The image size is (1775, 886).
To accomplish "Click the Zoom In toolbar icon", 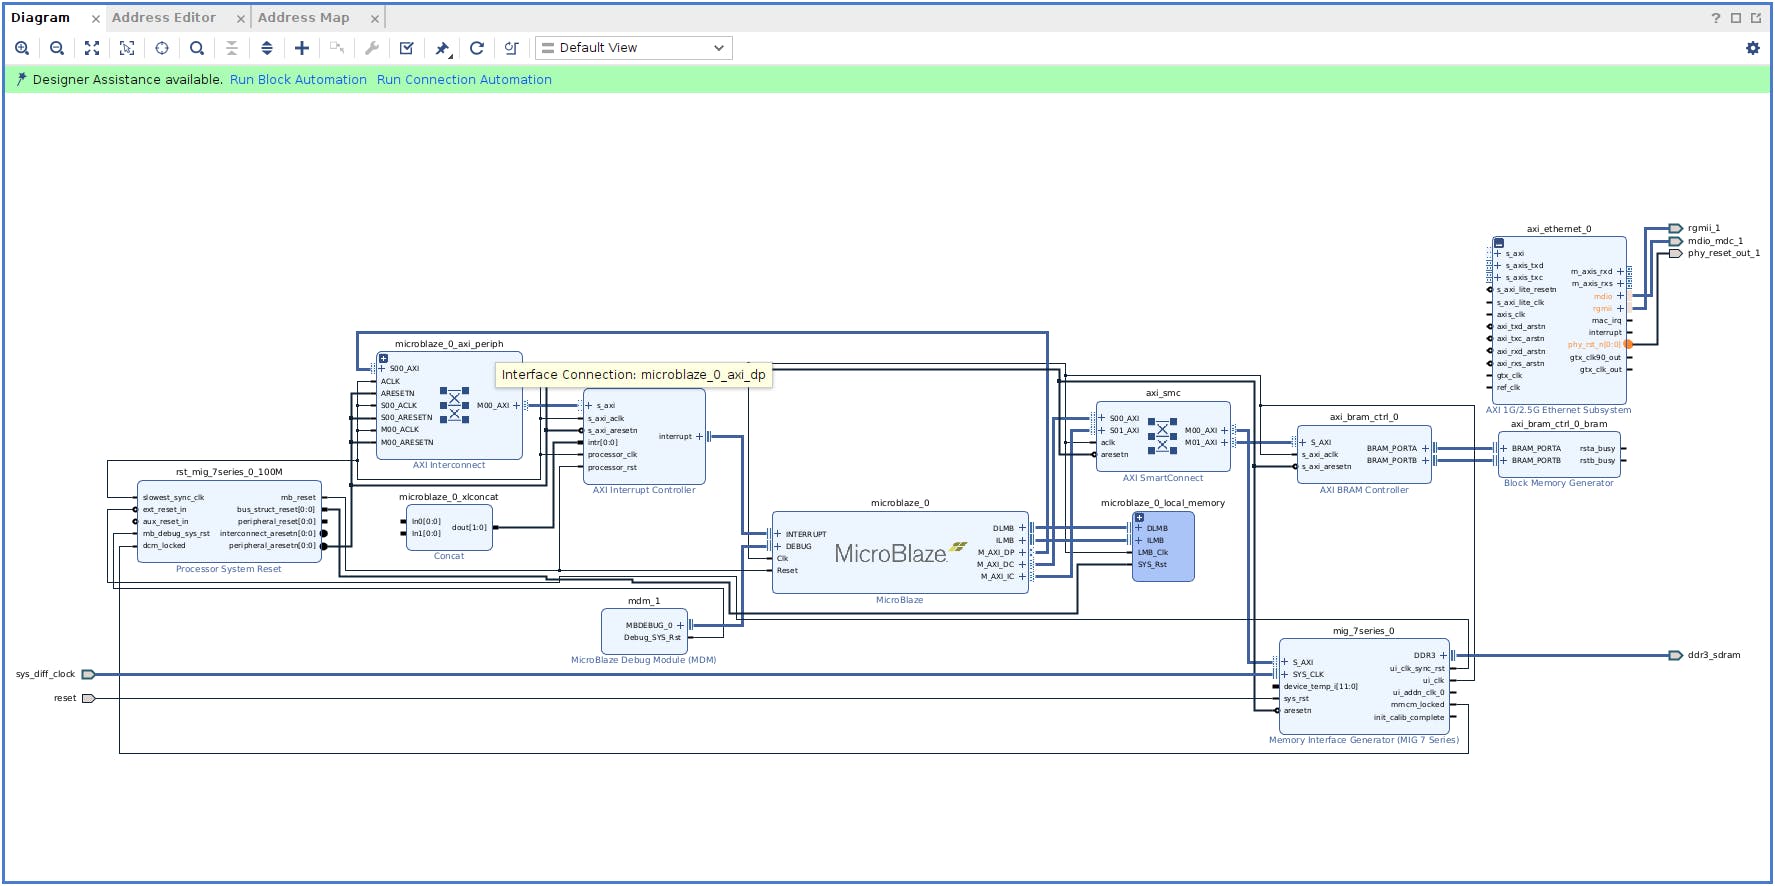I will pos(22,48).
